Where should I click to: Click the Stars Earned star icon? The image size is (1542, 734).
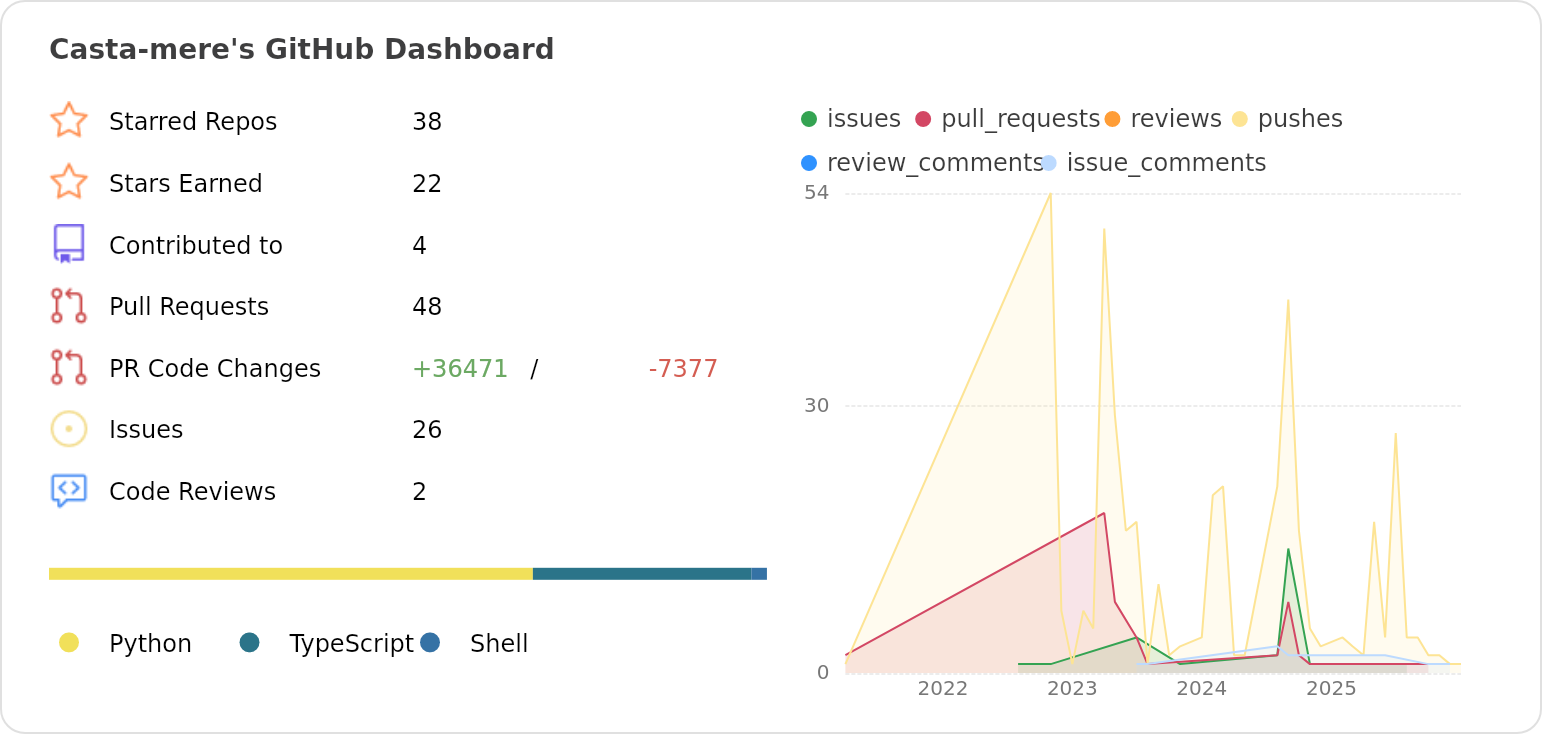(x=69, y=183)
